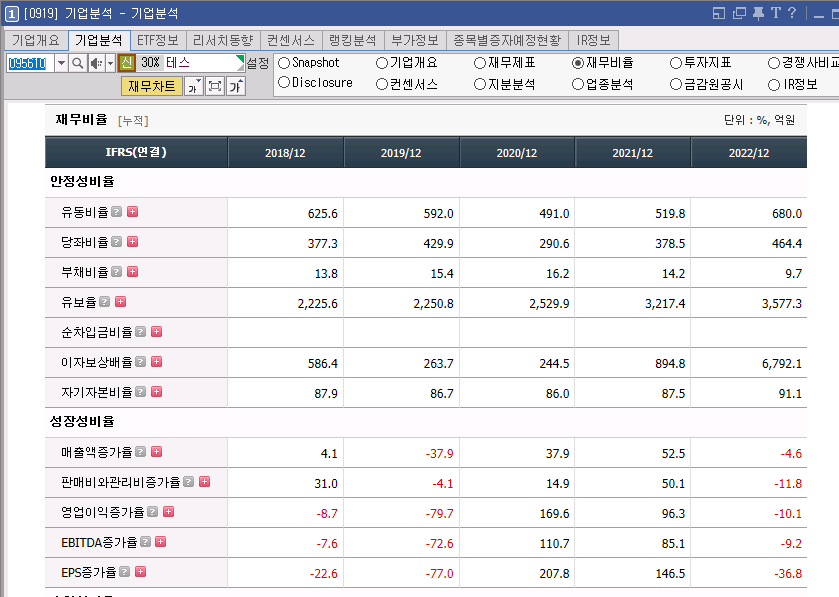
Task: Switch to the 부가정보 tab
Action: click(x=415, y=40)
